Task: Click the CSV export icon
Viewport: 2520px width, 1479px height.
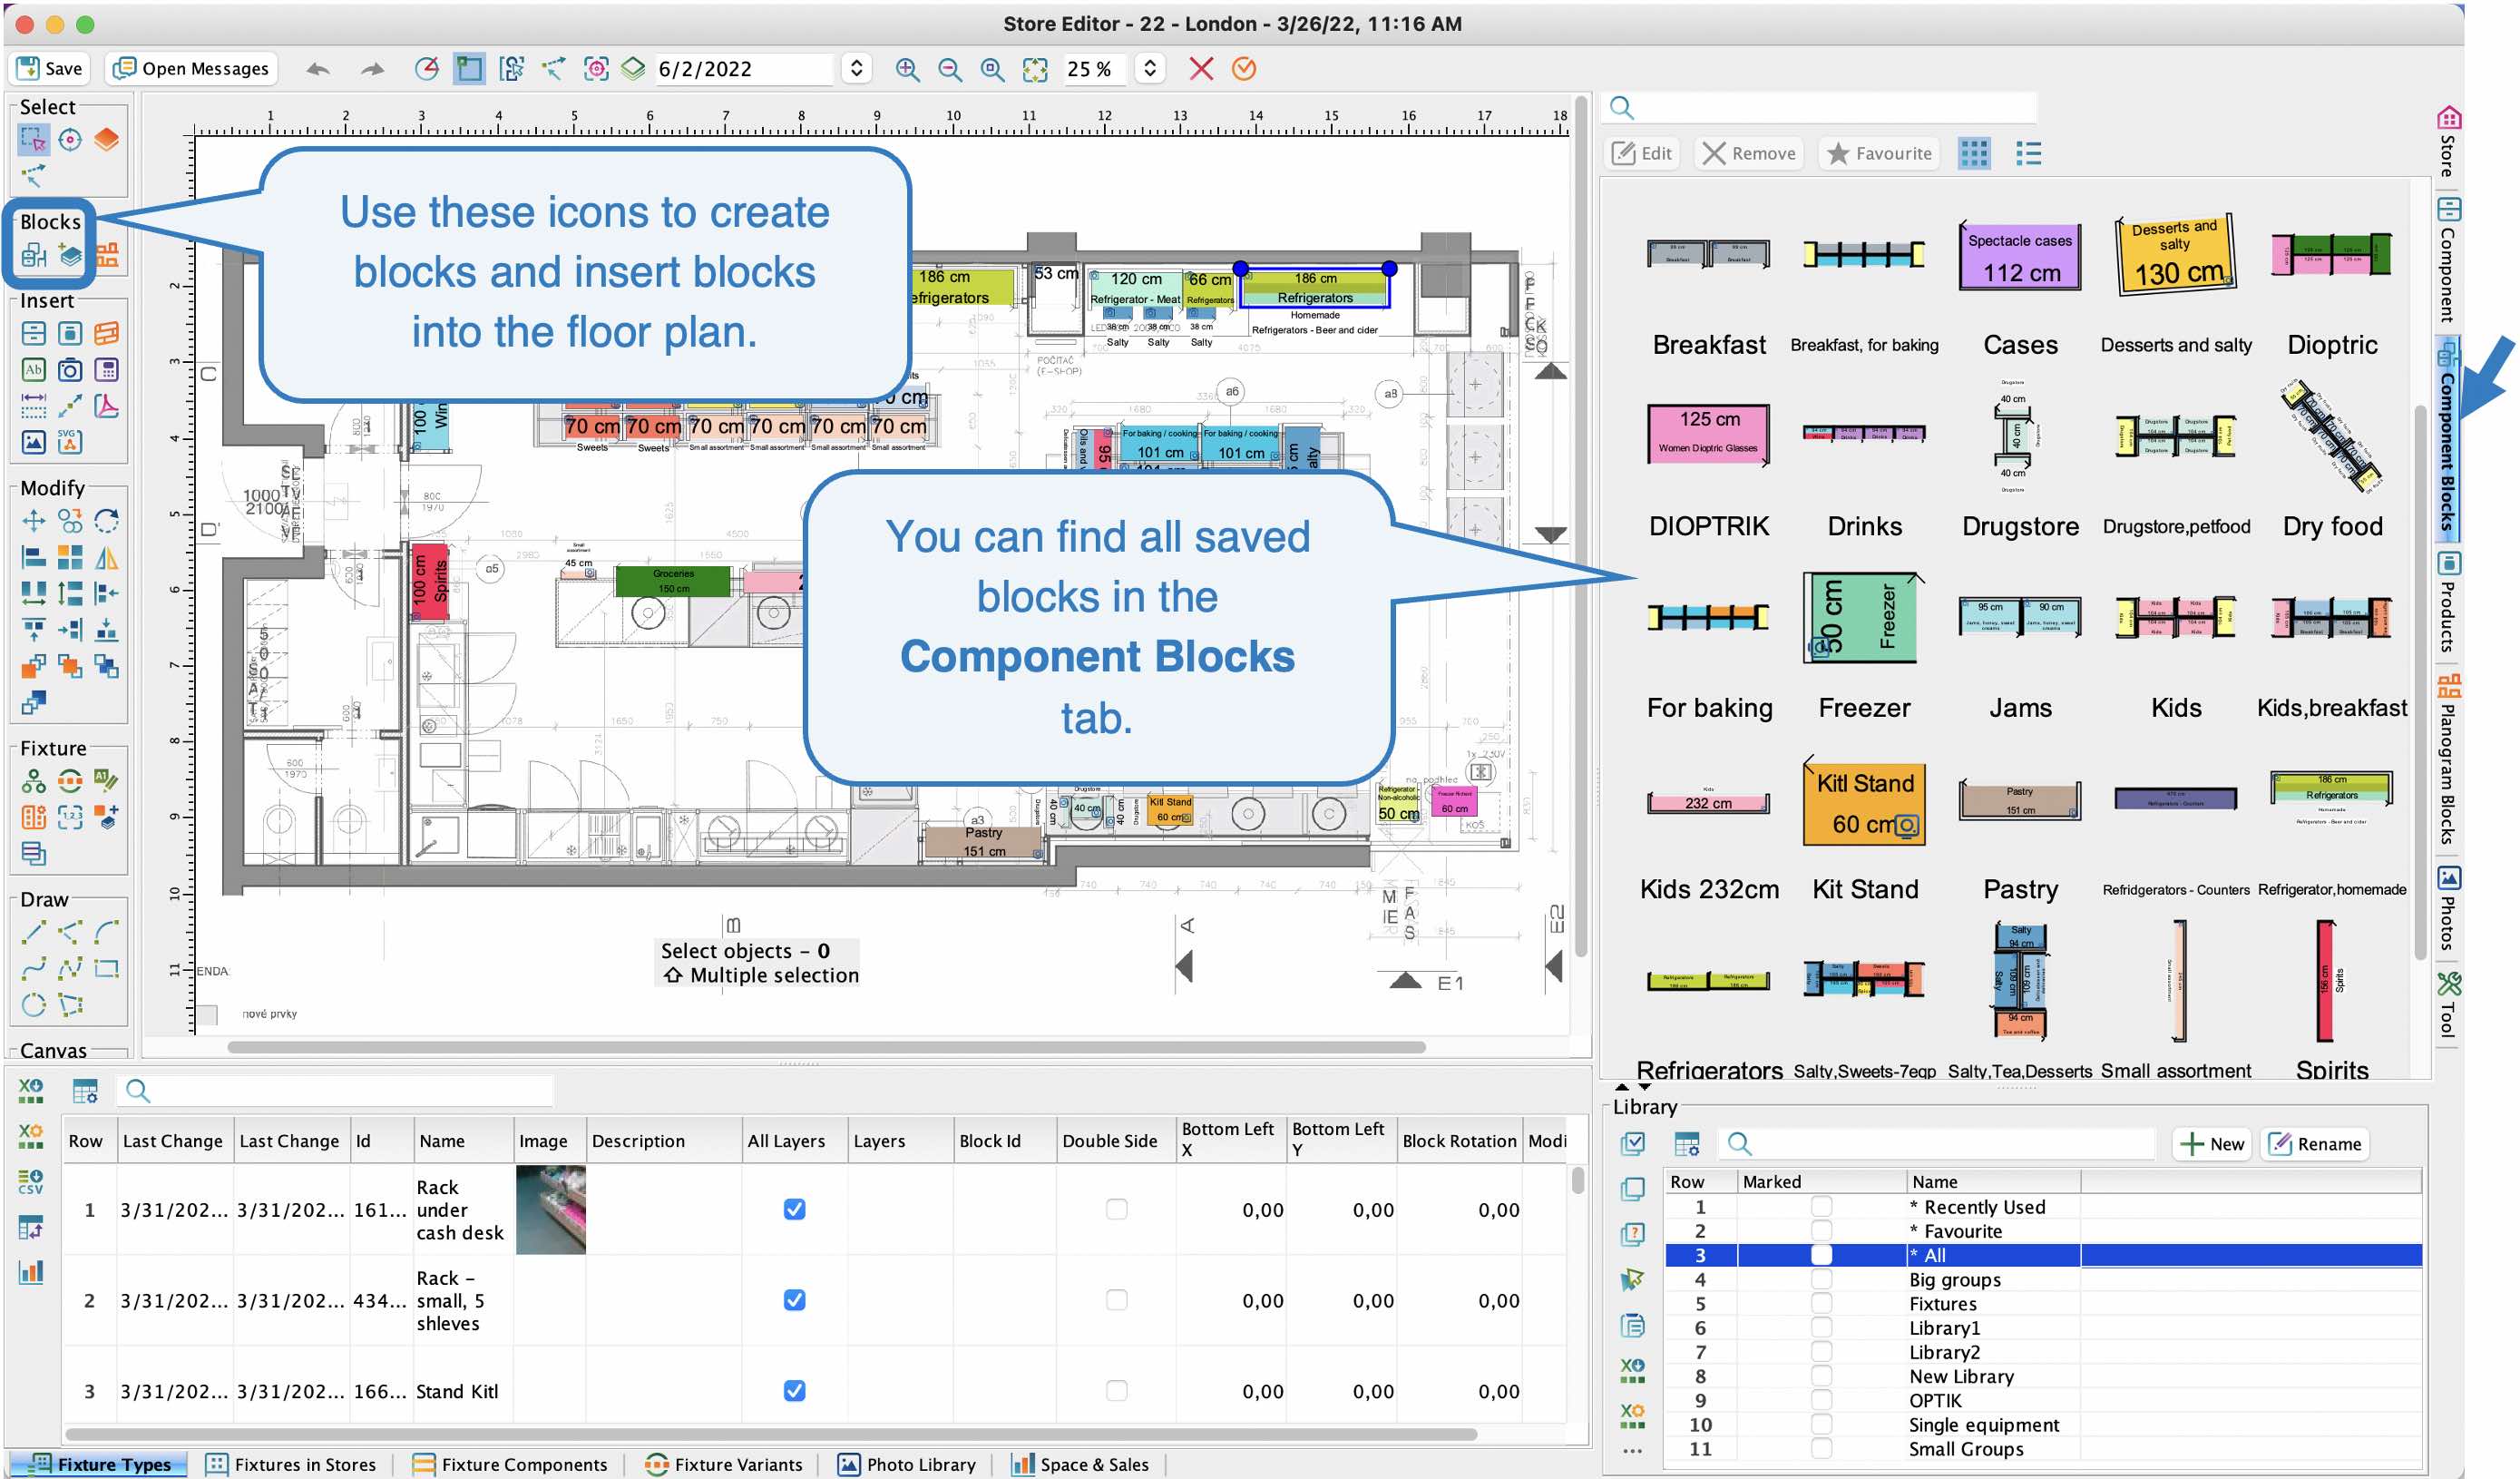Action: tap(31, 1182)
